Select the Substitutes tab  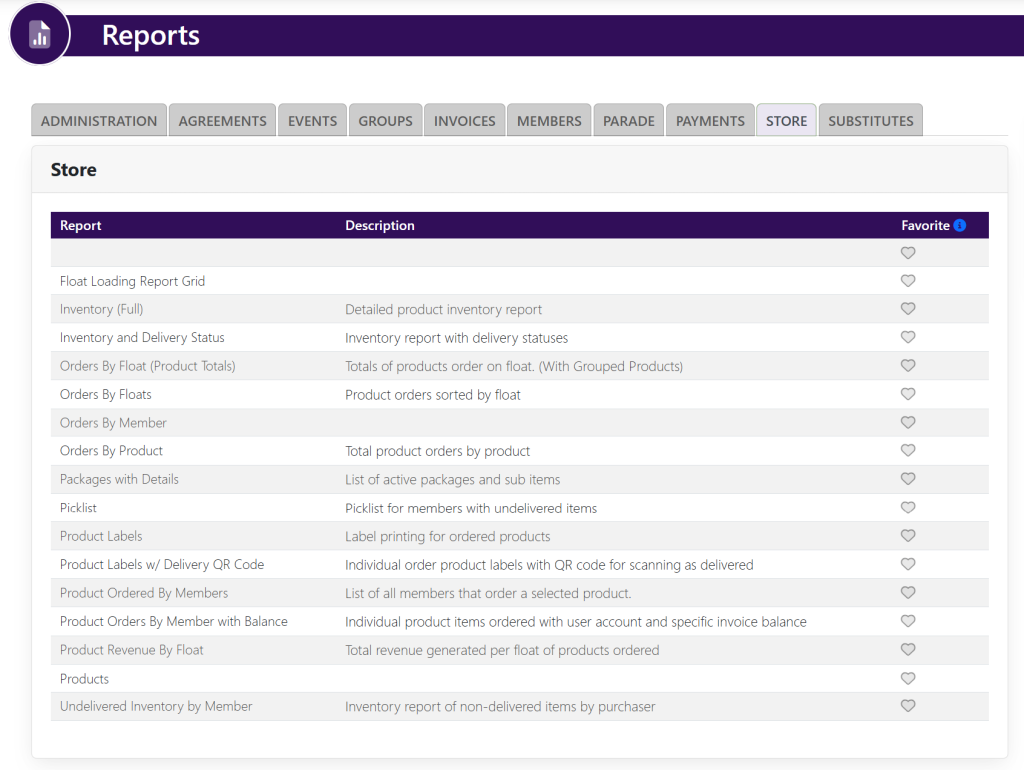point(870,121)
